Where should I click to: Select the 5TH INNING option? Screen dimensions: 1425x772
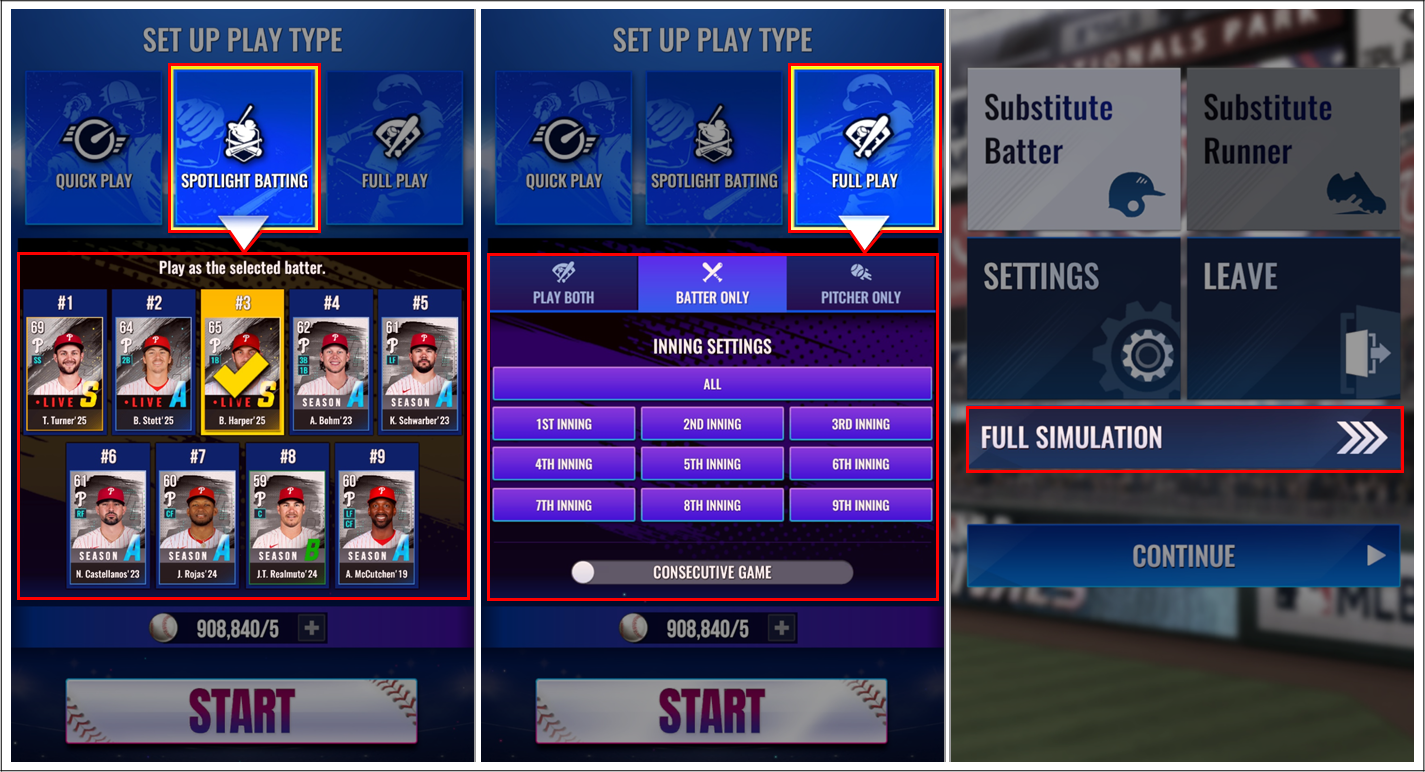coord(712,464)
